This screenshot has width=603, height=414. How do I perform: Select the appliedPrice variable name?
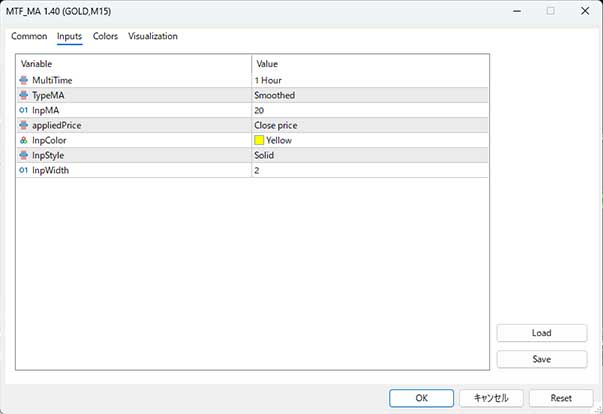[x=57, y=125]
